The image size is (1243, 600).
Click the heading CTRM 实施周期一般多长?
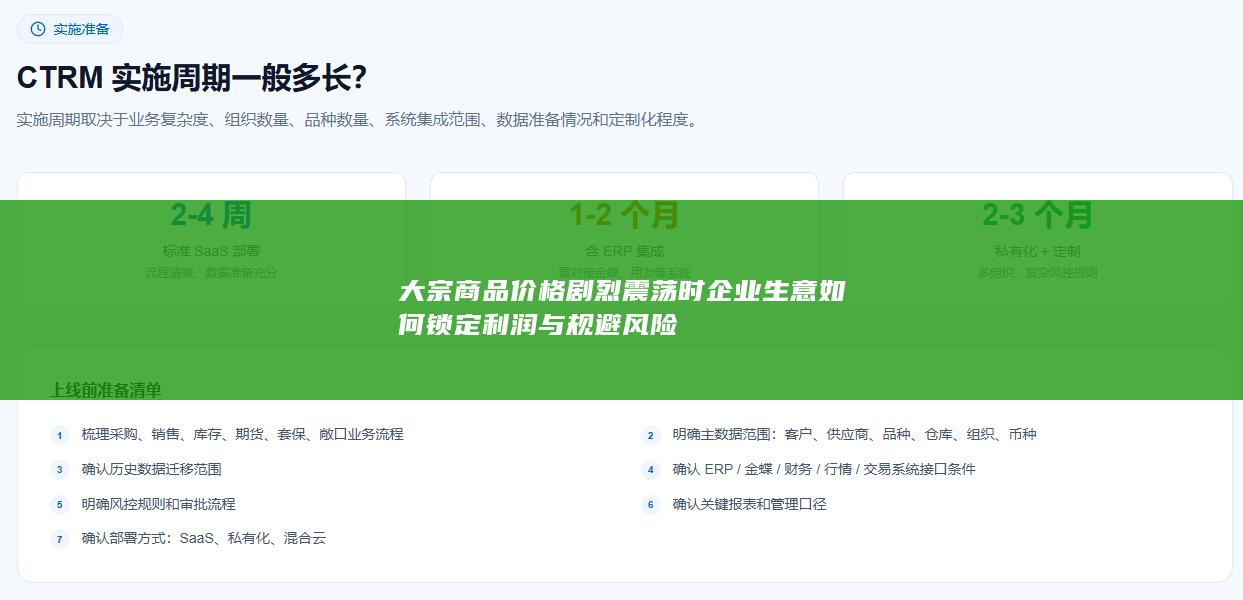tap(191, 77)
